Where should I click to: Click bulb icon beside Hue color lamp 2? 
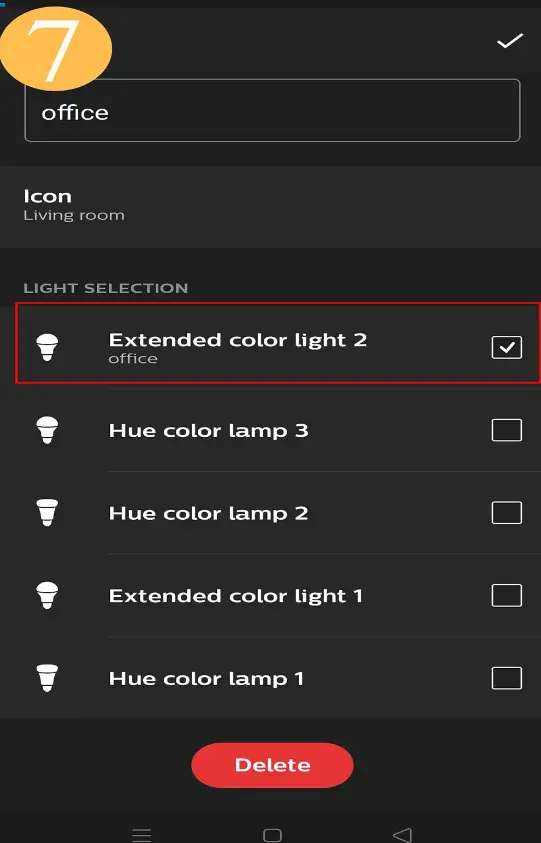click(47, 512)
